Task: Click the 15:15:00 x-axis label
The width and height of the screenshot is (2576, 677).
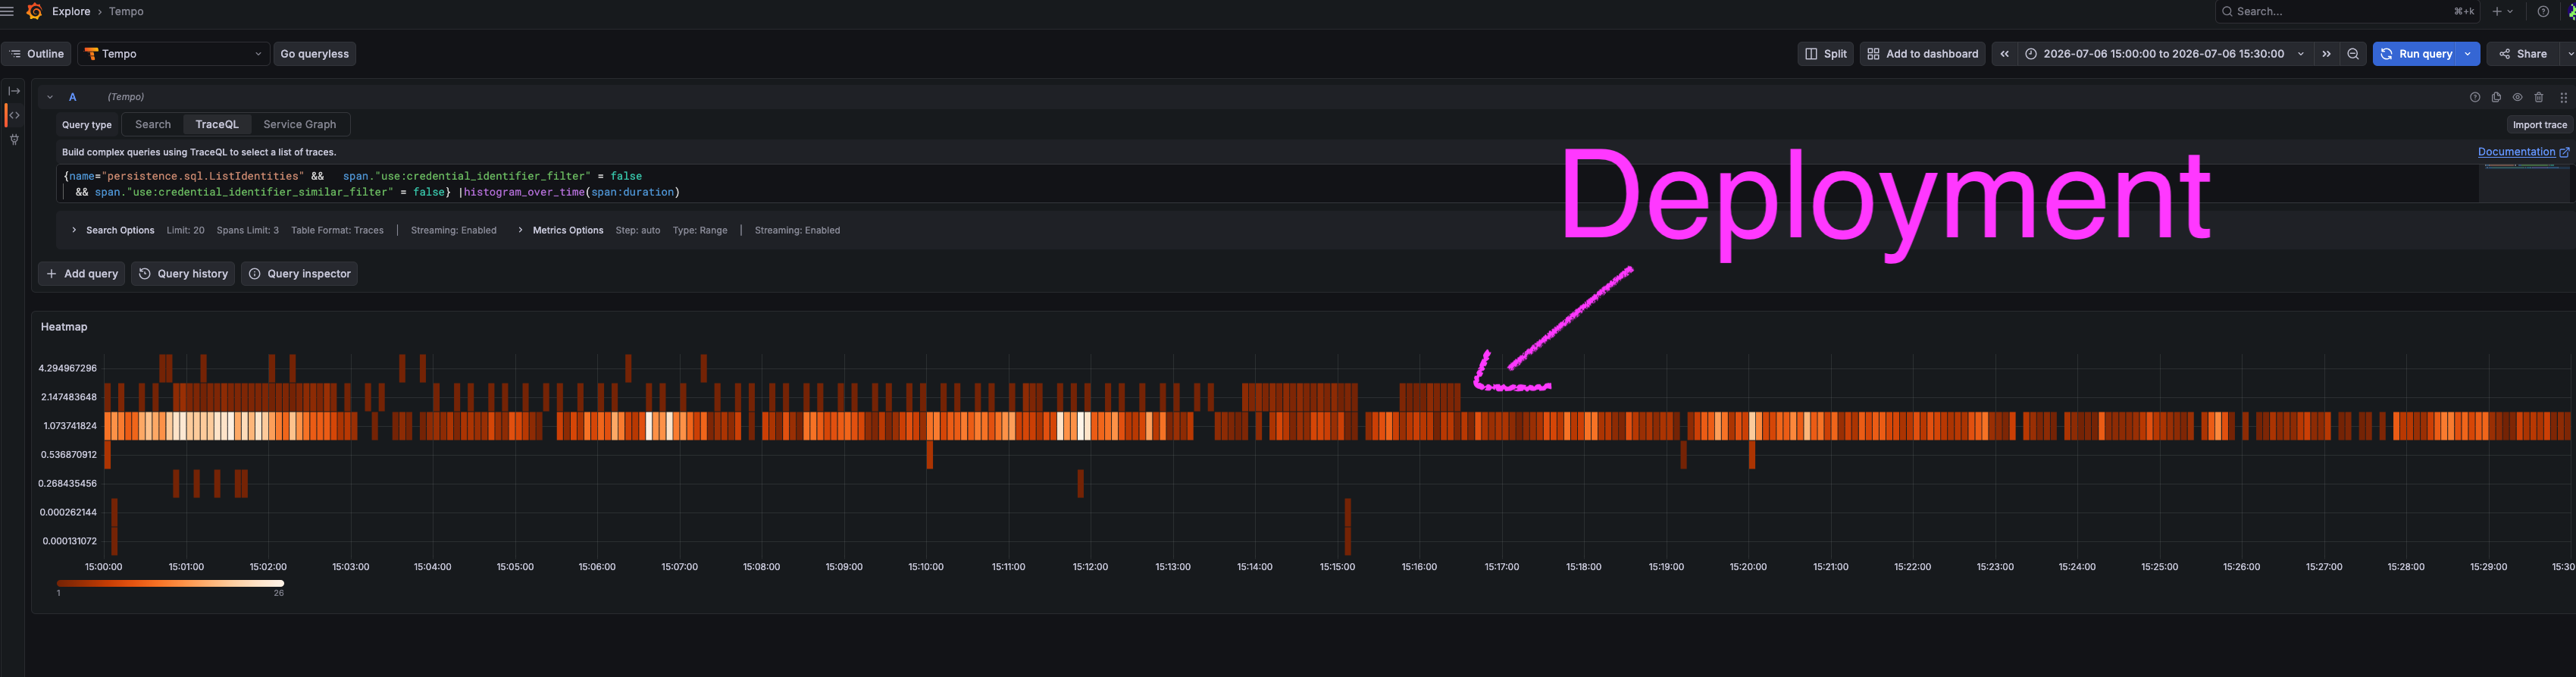Action: pos(1337,567)
